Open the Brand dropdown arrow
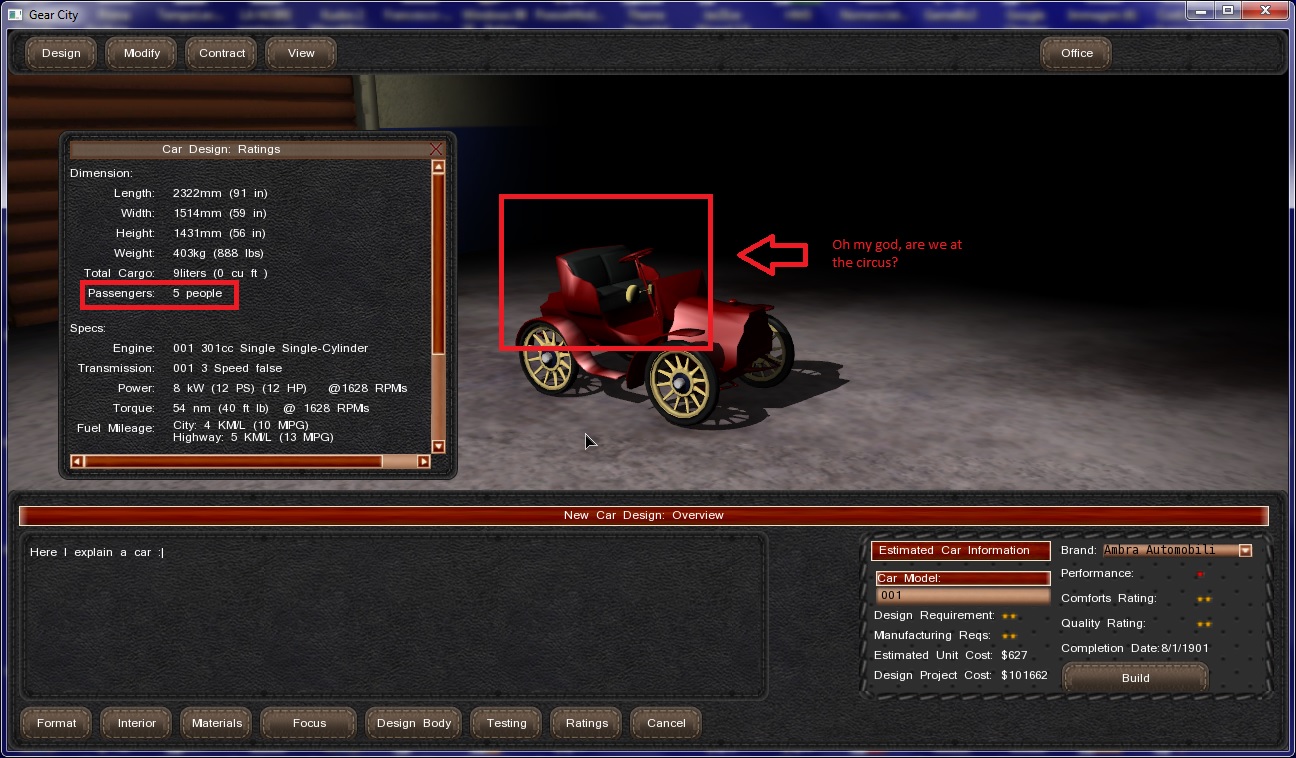The height and width of the screenshot is (758, 1296). pos(1245,550)
